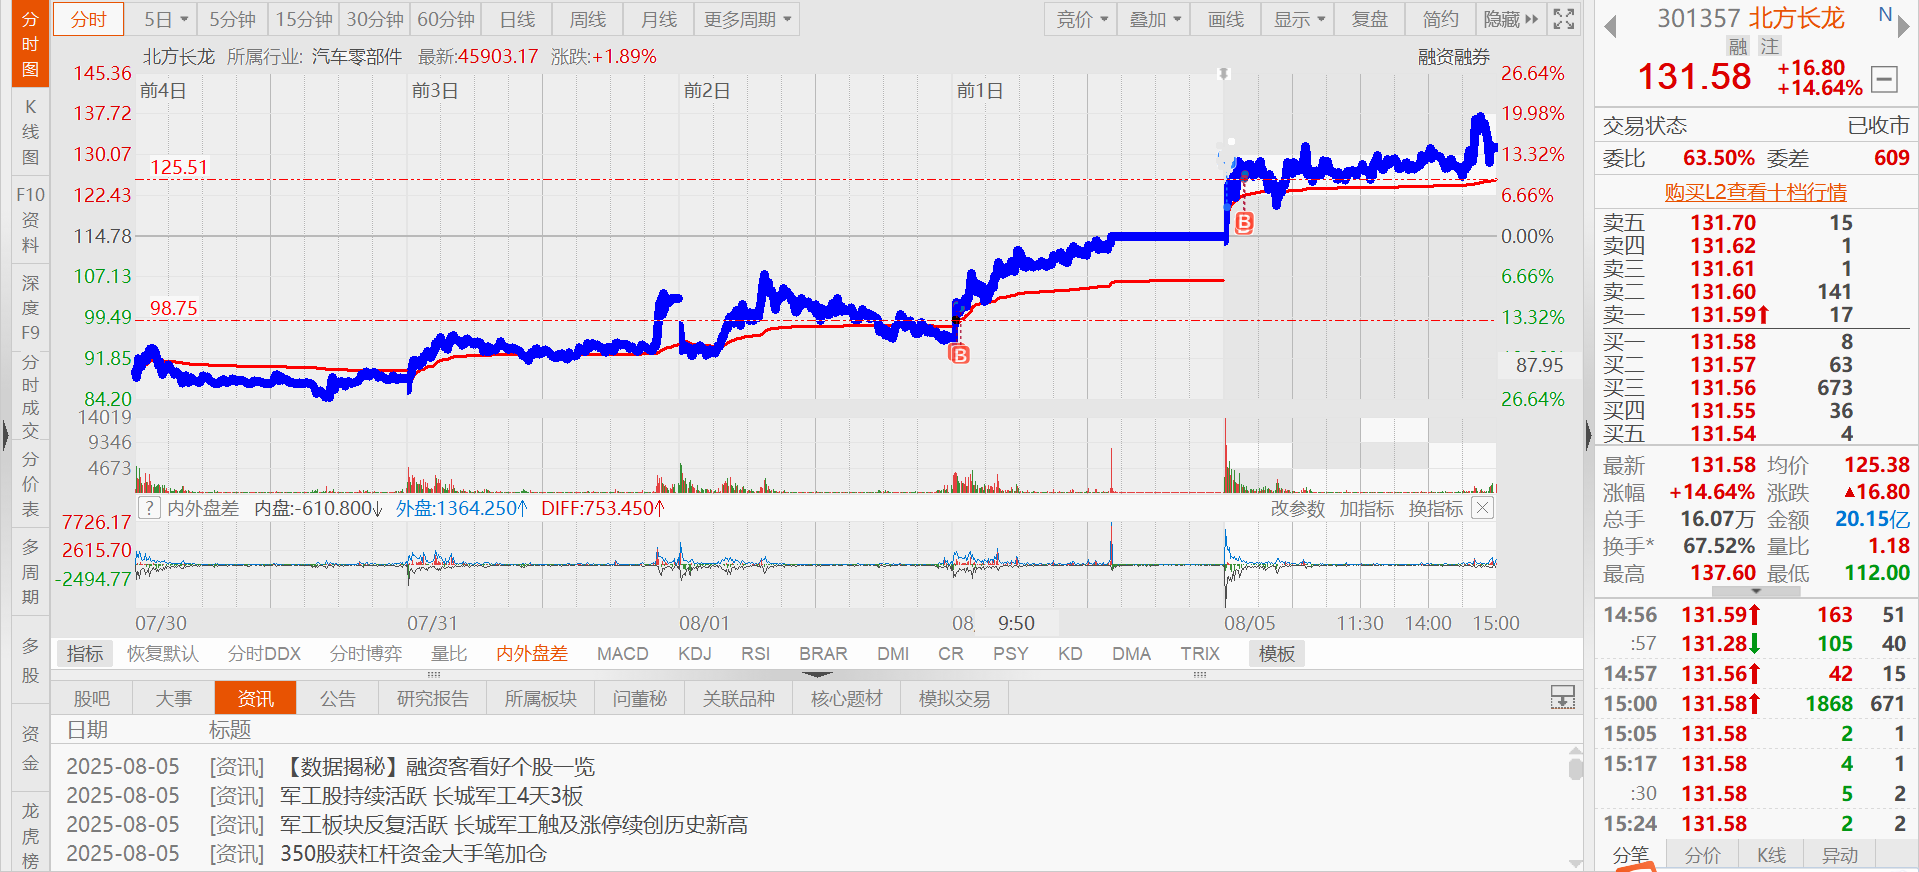Image resolution: width=1919 pixels, height=872 pixels.
Task: Click the B marker on 08/05 chart
Action: point(1244,223)
